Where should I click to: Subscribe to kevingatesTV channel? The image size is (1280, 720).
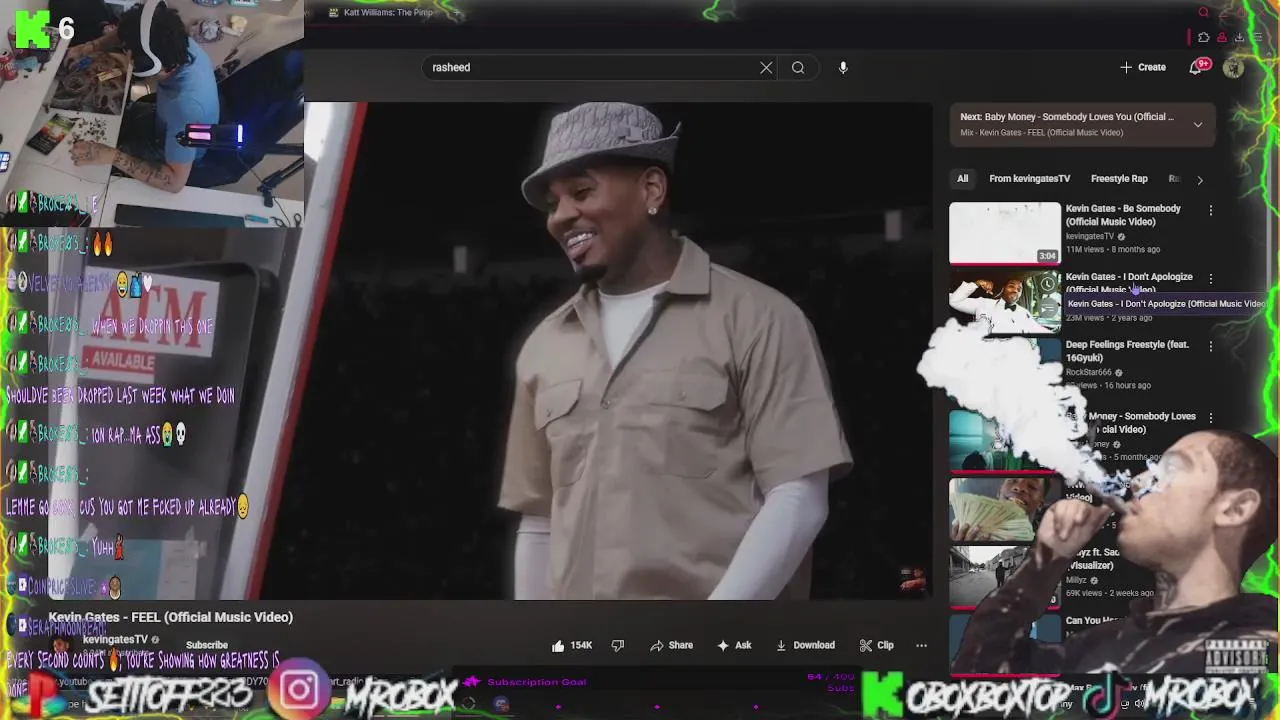pos(207,645)
